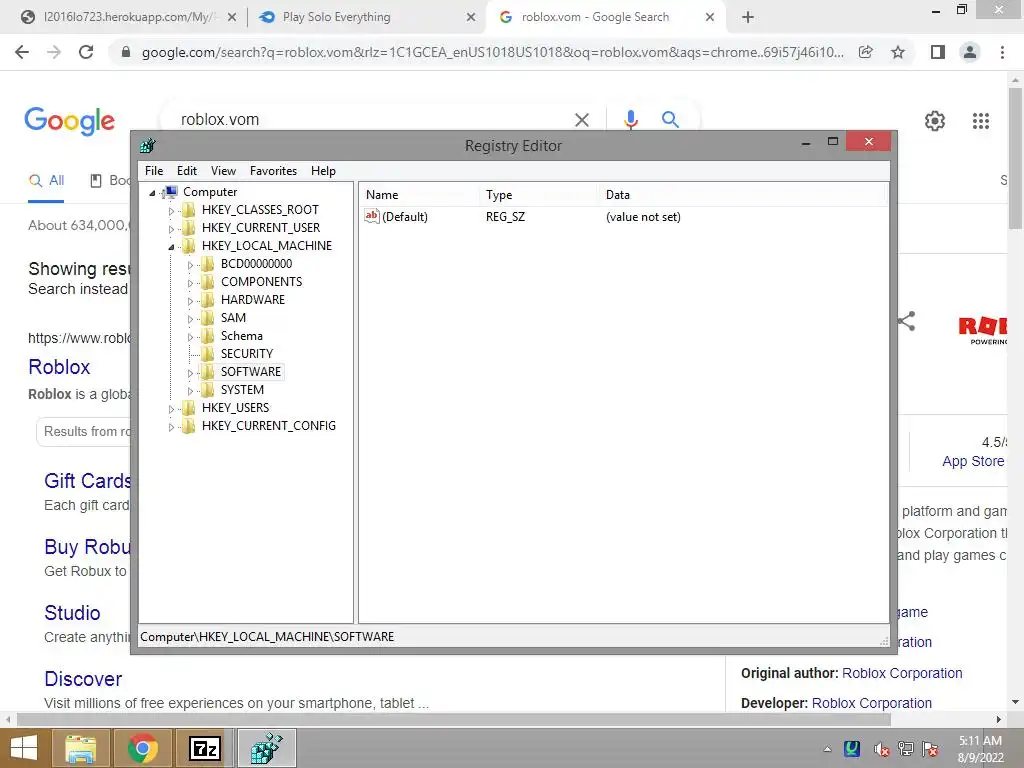Screen dimensions: 1024x768
Task: Expand the COMPONENTS key
Action: coord(190,283)
